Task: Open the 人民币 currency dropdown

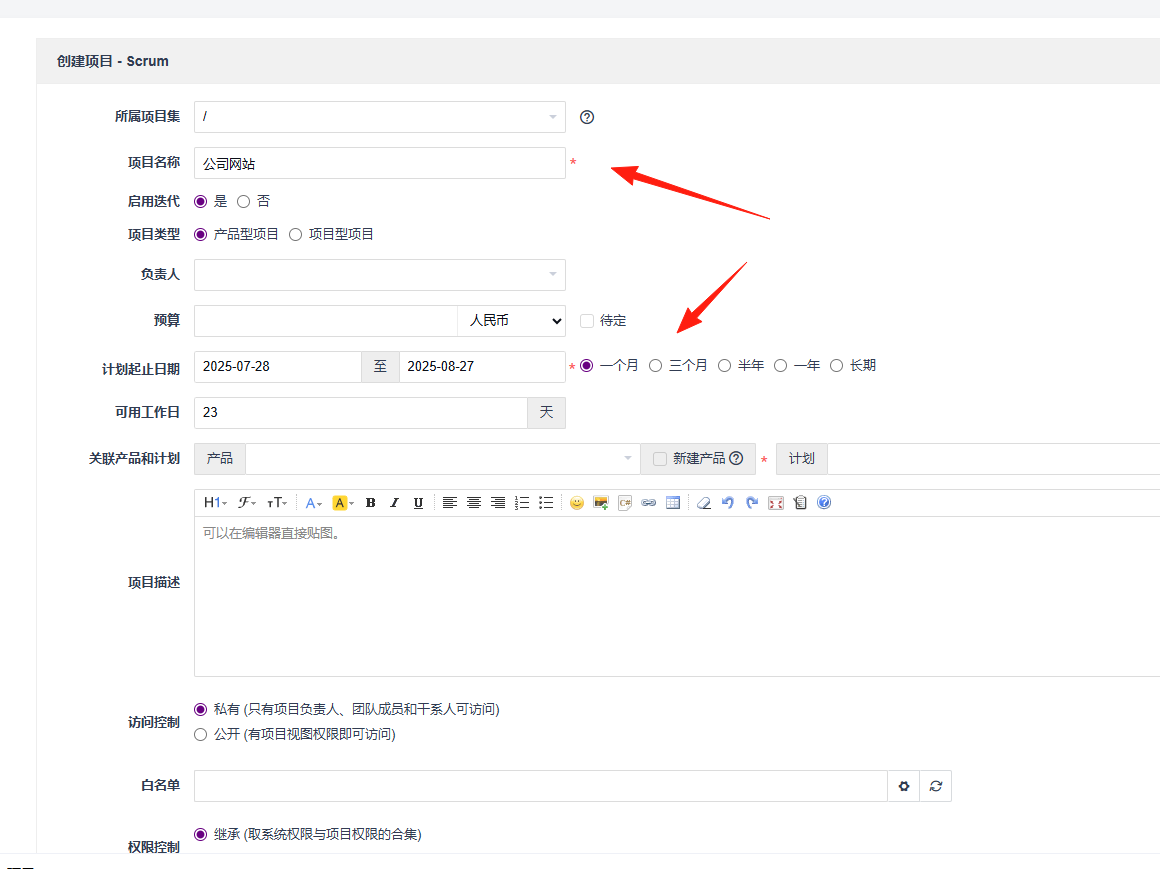Action: pyautogui.click(x=512, y=321)
